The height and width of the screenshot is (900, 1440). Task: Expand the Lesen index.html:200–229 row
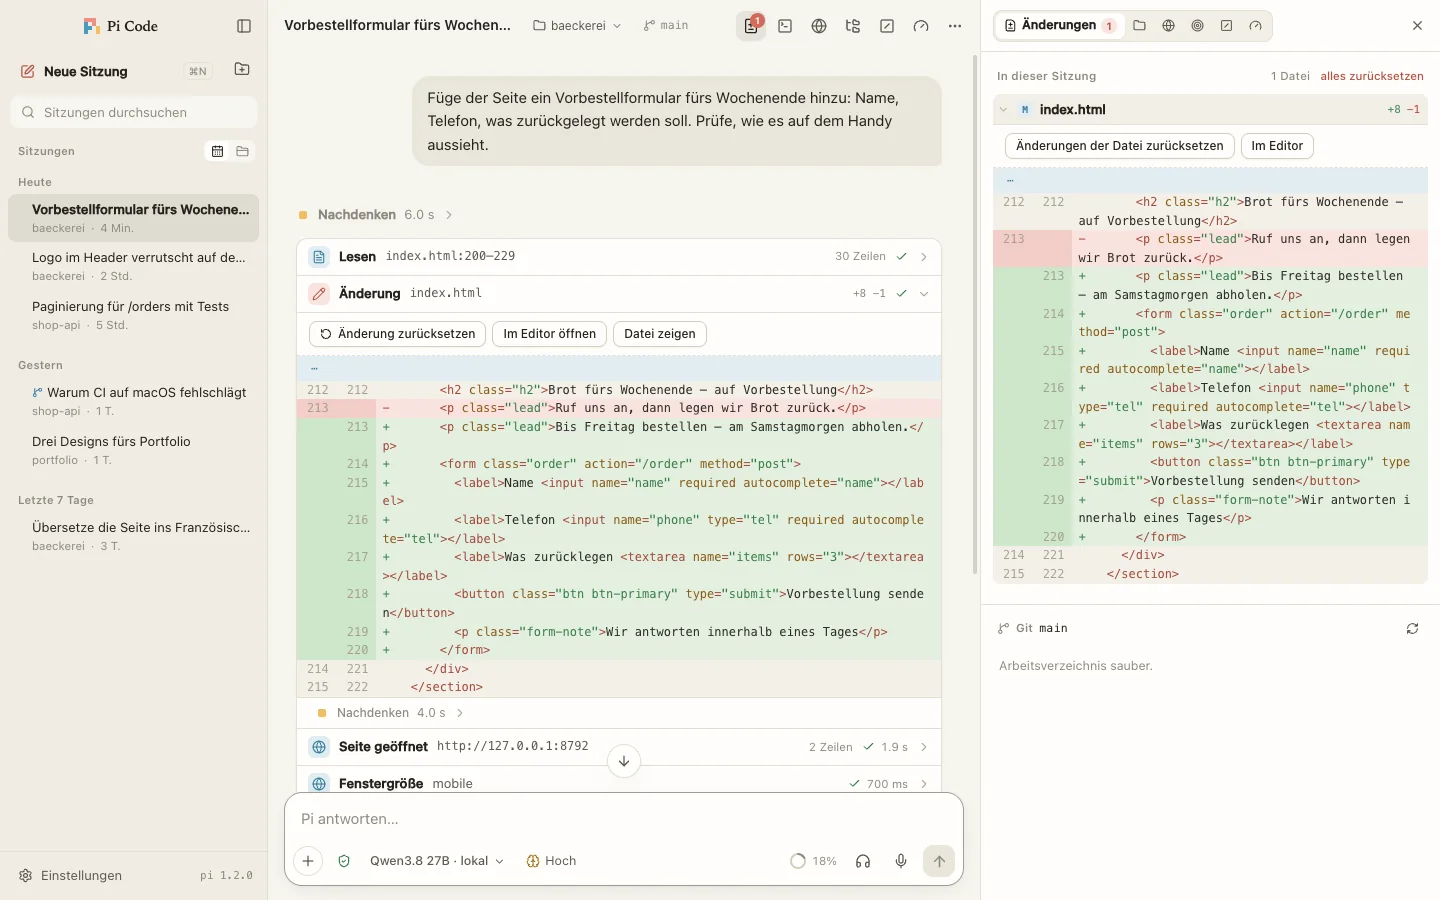[x=619, y=256]
